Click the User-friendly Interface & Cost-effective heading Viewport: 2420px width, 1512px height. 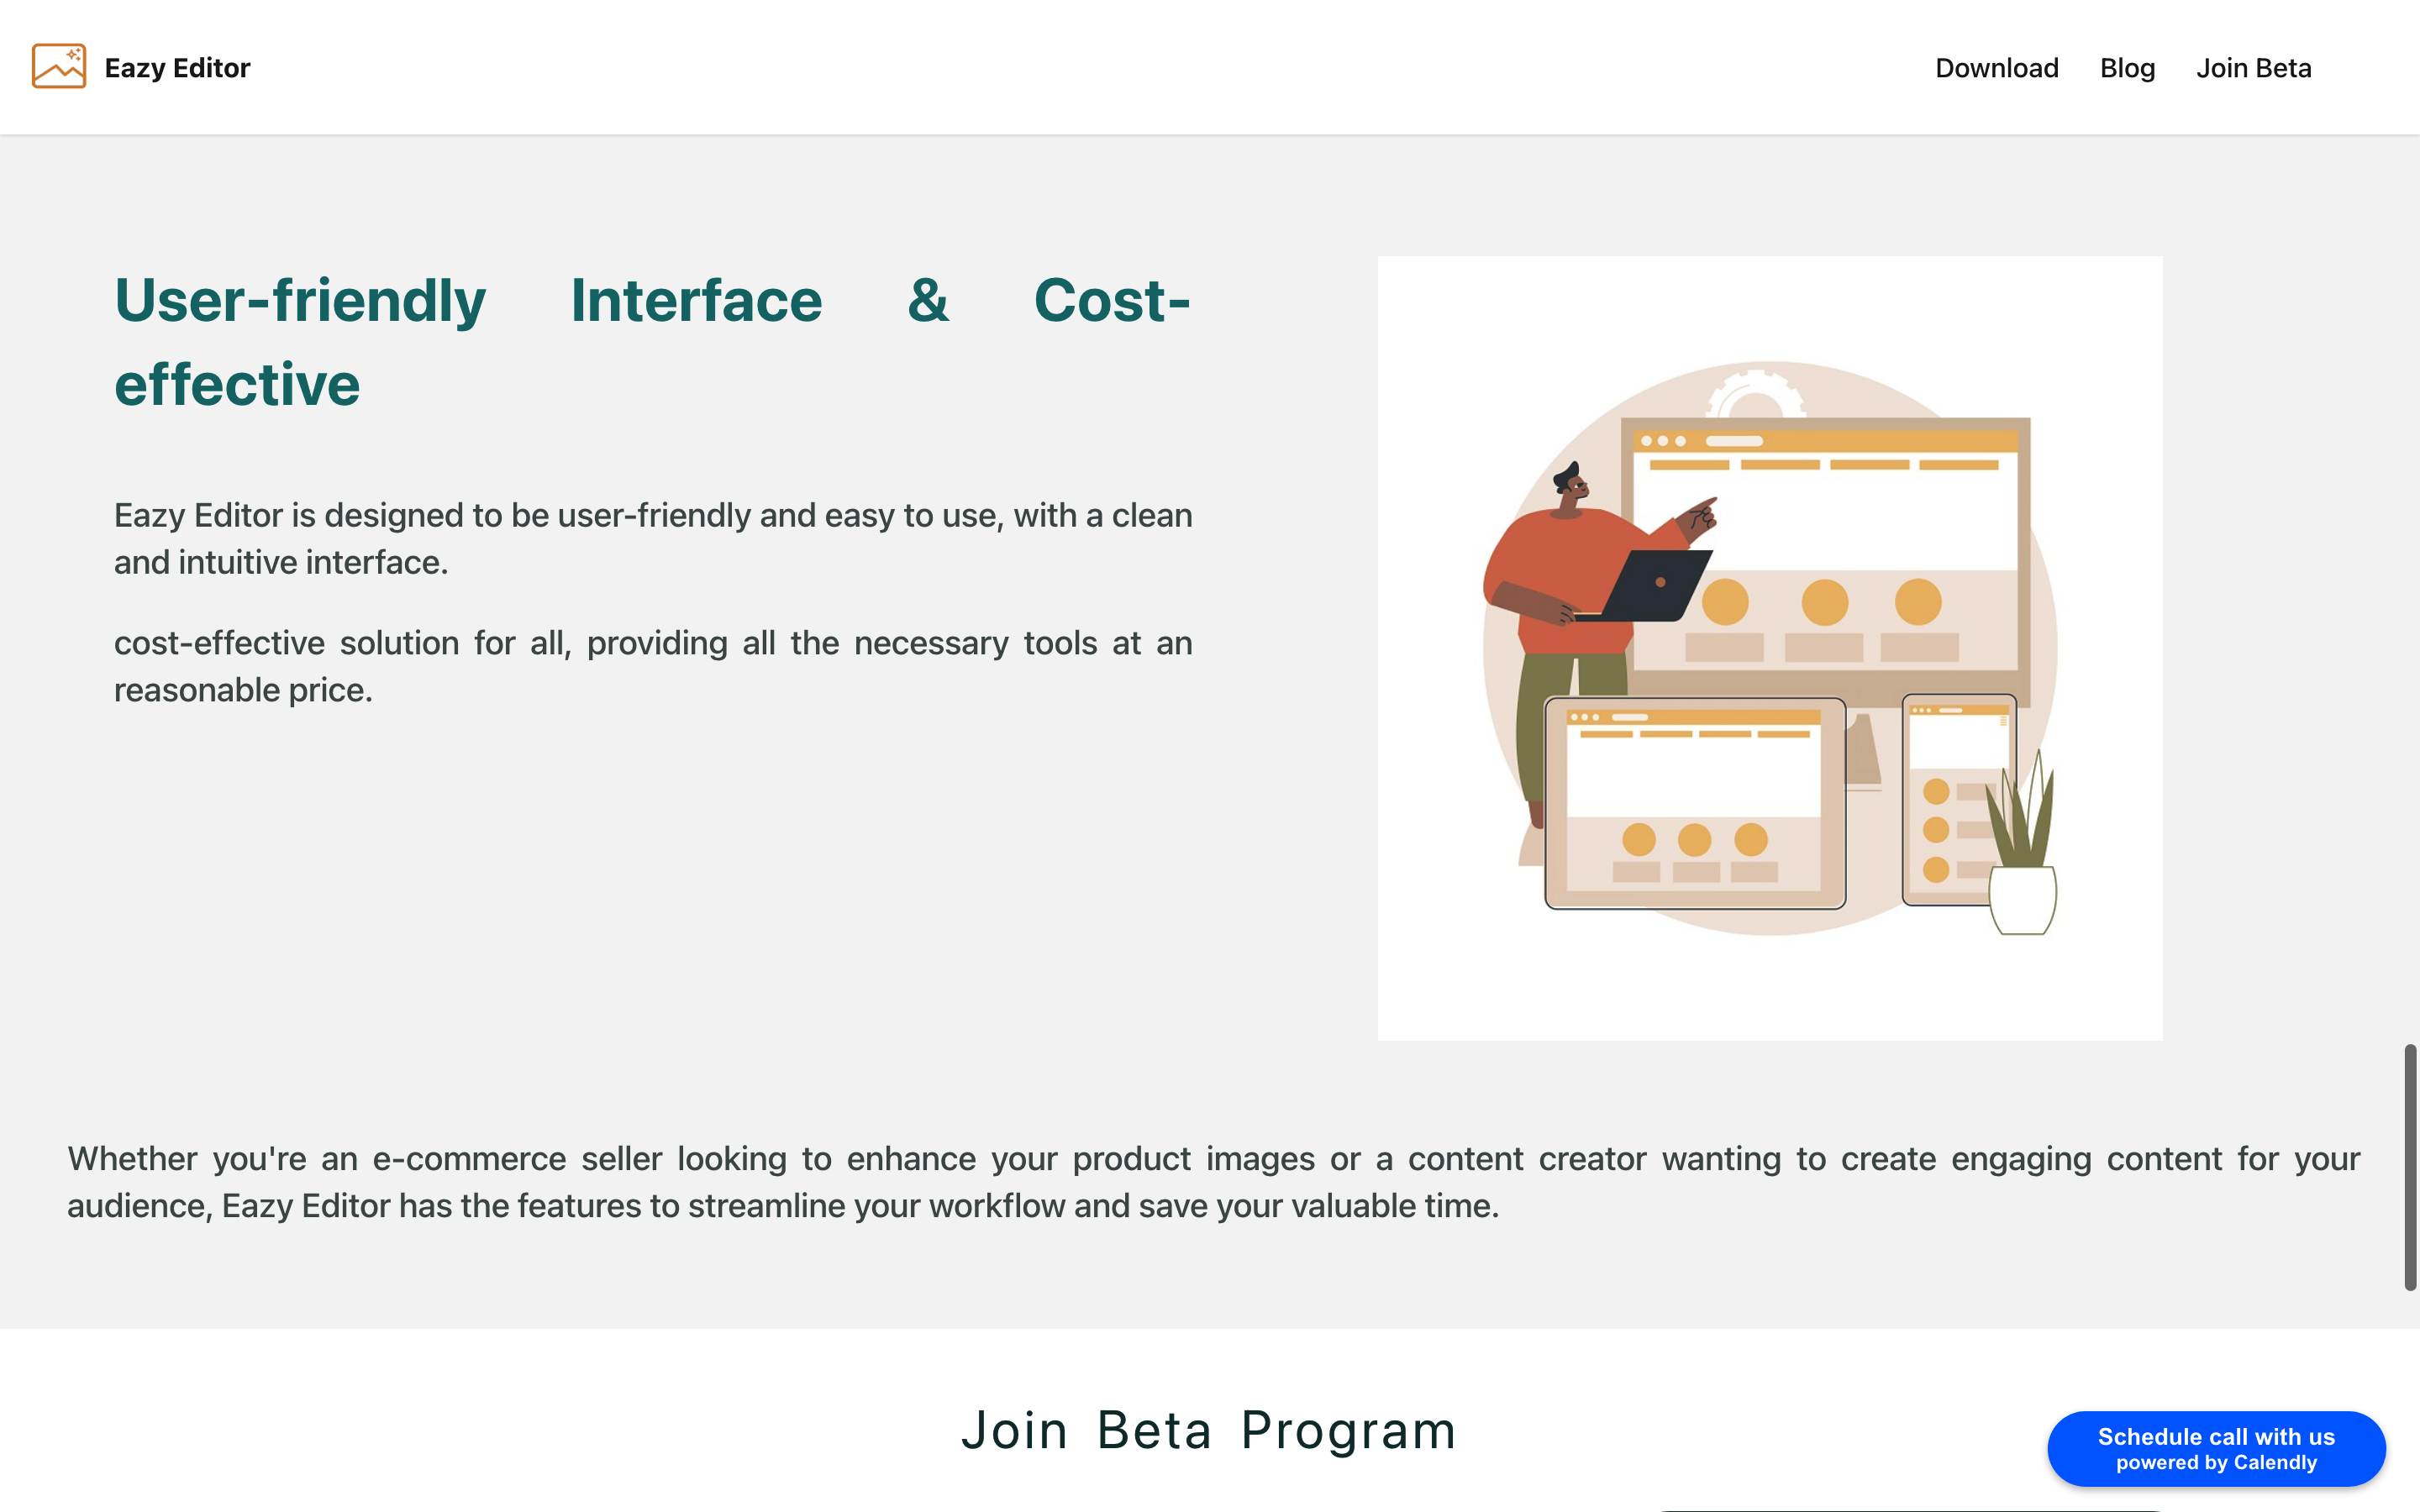click(652, 342)
